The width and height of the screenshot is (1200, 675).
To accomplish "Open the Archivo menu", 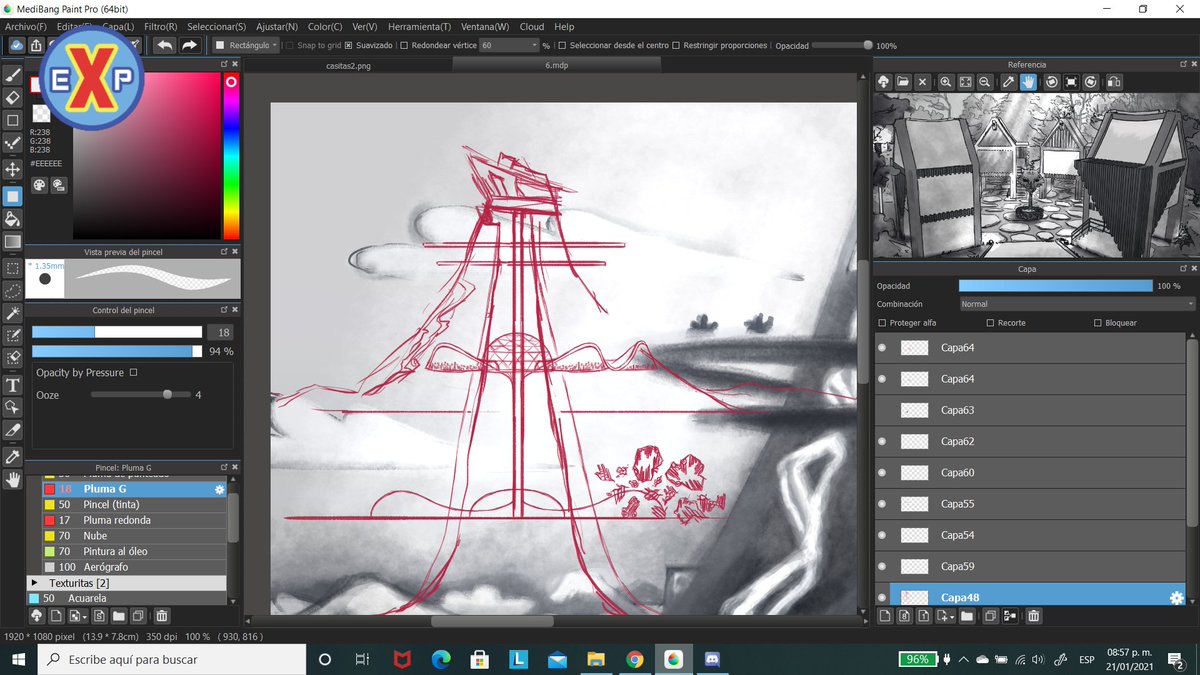I will tap(26, 27).
